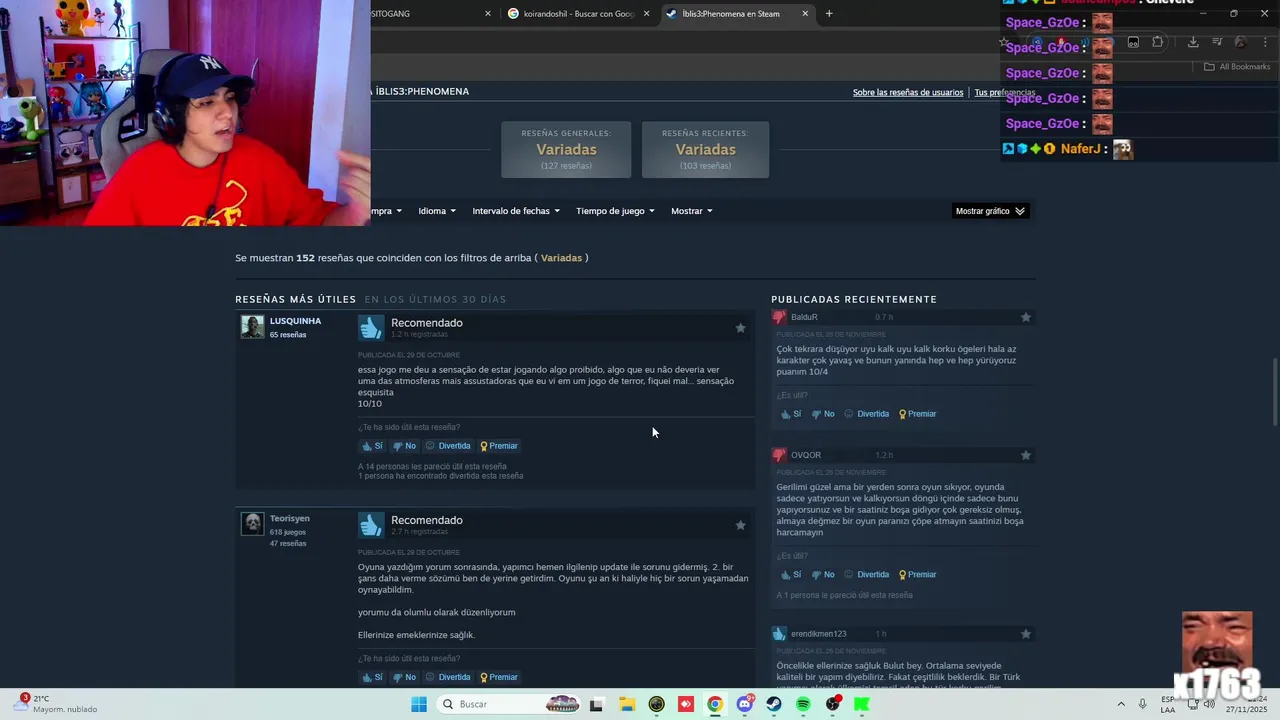The width and height of the screenshot is (1280, 720).
Task: Click the thumbs-down icon on BalduR's review
Action: (x=779, y=317)
